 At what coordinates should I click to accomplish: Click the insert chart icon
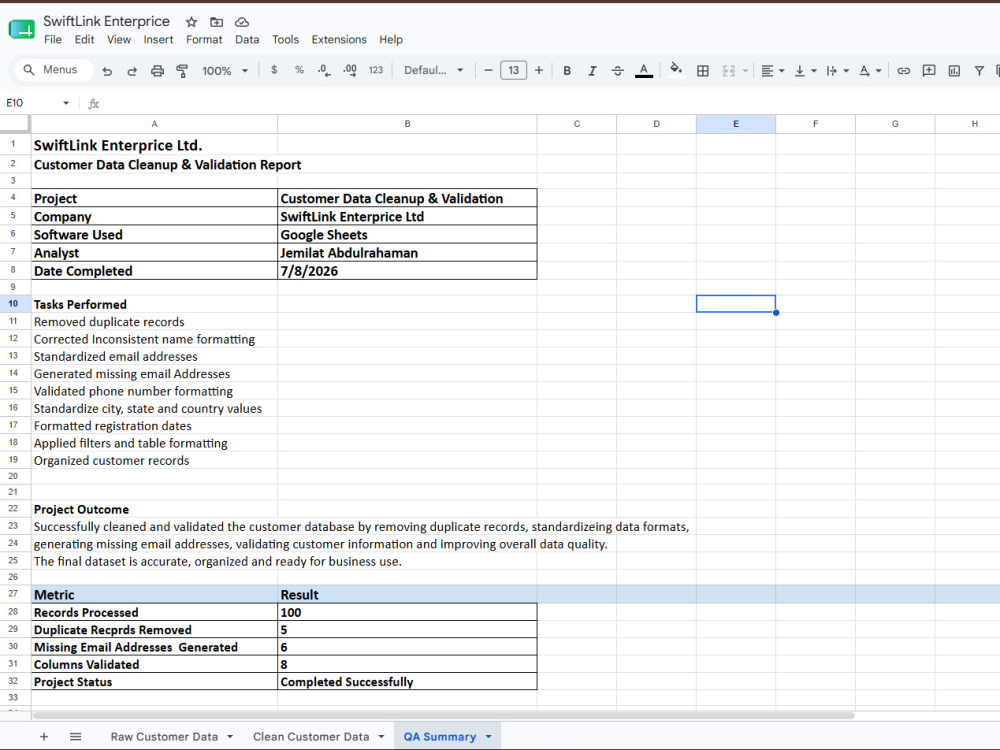click(954, 71)
